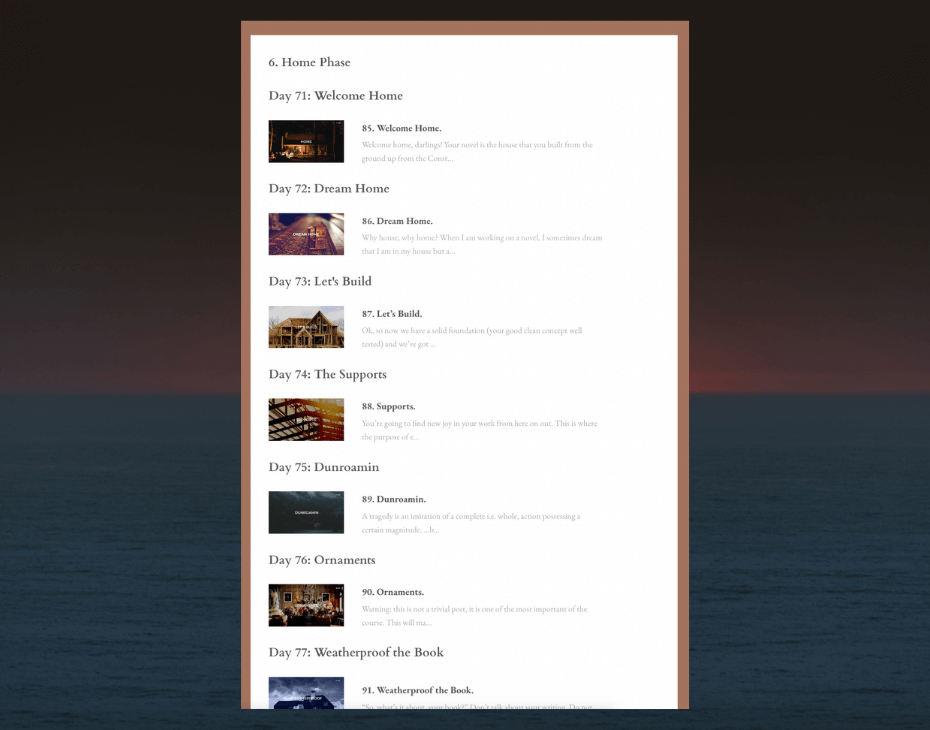
Task: Click heading 'Day 72: Dream Home'
Action: pos(329,189)
